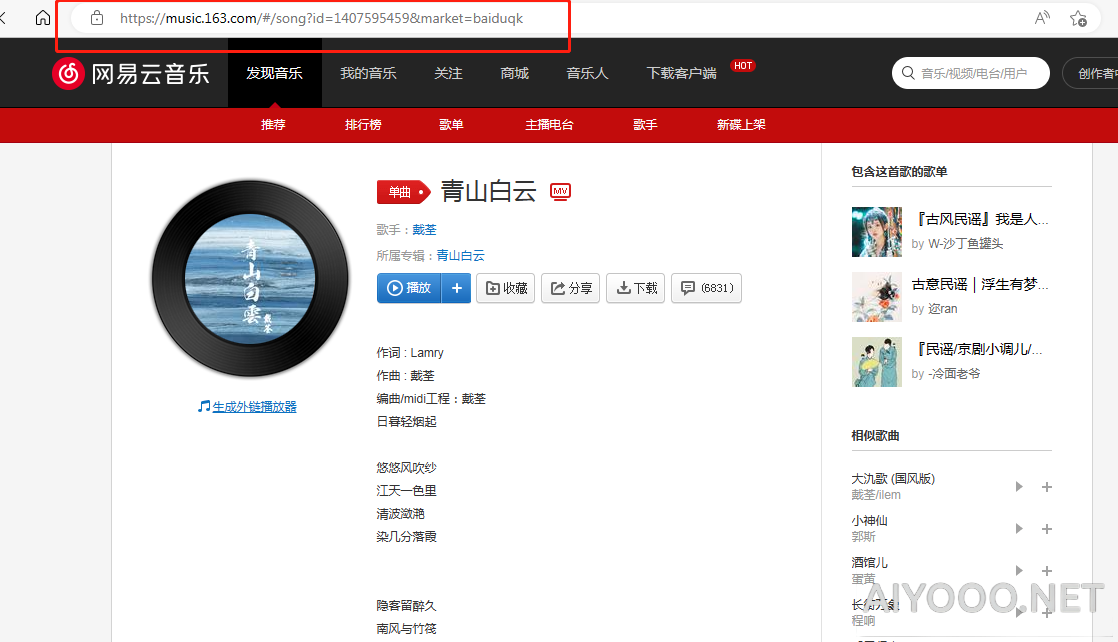
Task: Open playlist thumbnail for 古意民谣｜浮生有梦
Action: (877, 297)
